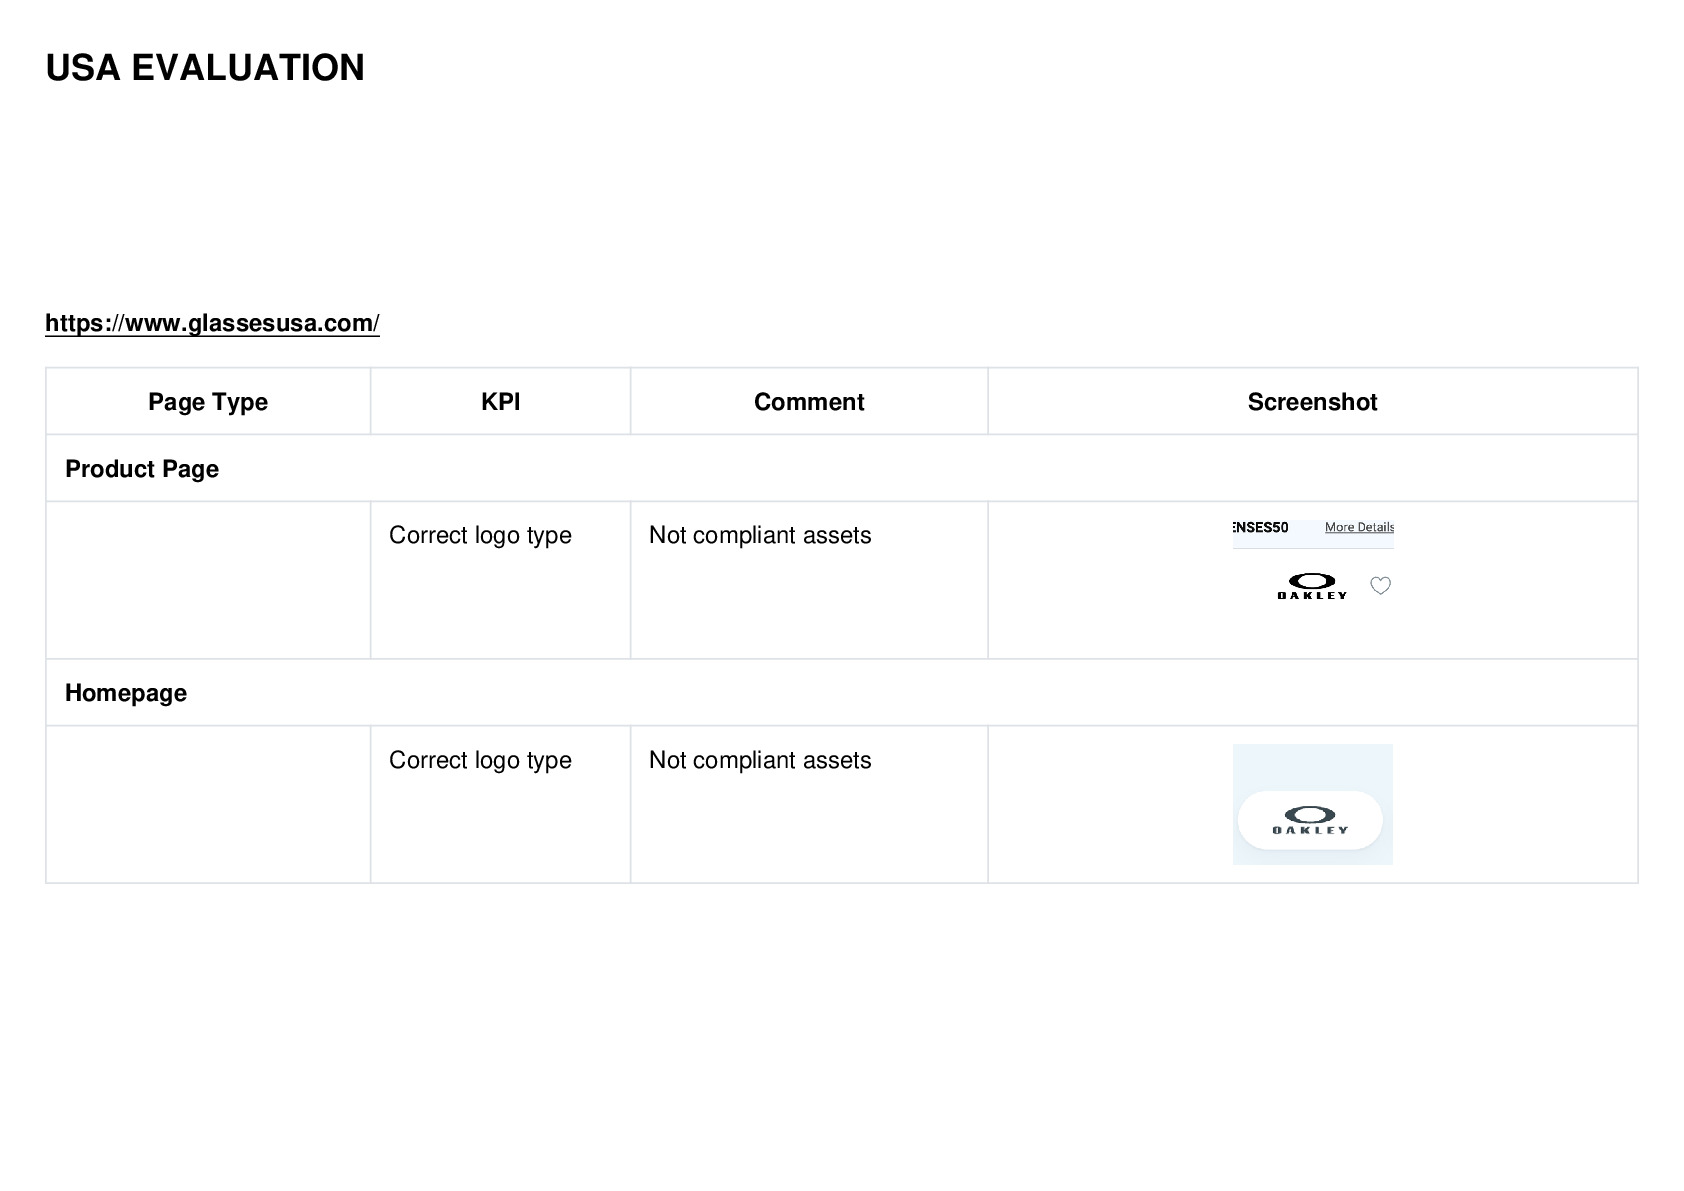Click the Oakley logo beside the heart

click(1312, 586)
